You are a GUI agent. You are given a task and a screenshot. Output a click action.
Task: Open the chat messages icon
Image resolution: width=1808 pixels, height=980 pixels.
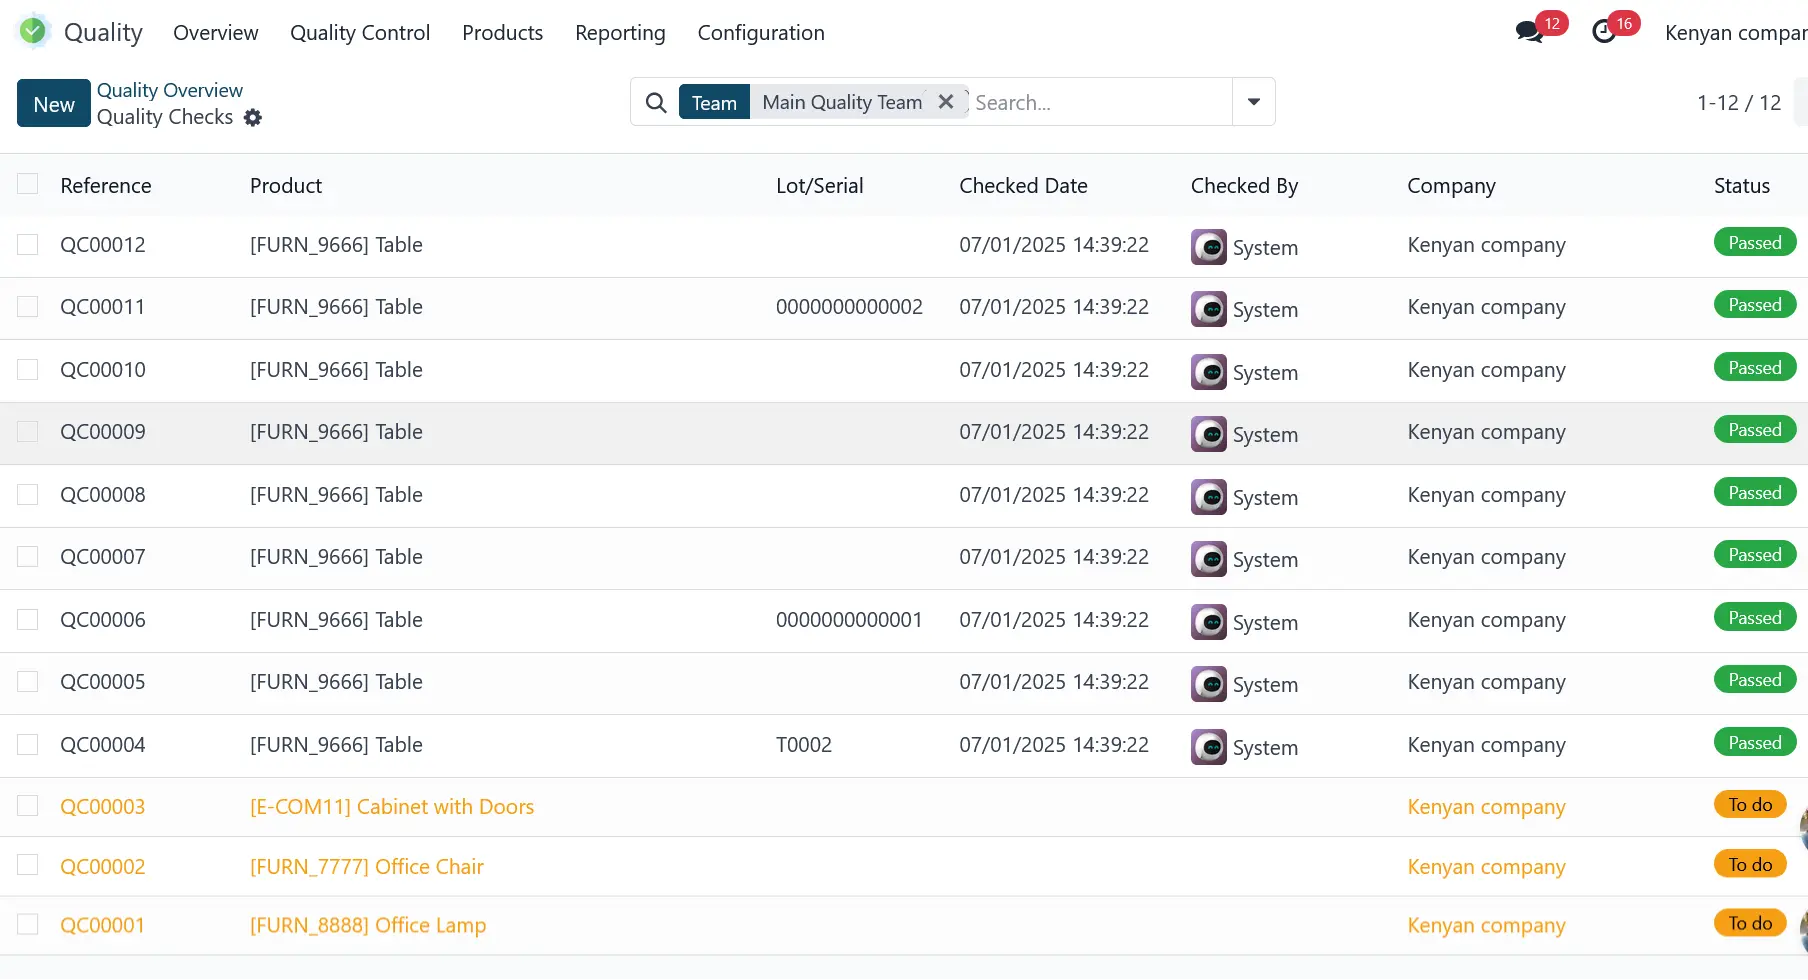(1529, 32)
